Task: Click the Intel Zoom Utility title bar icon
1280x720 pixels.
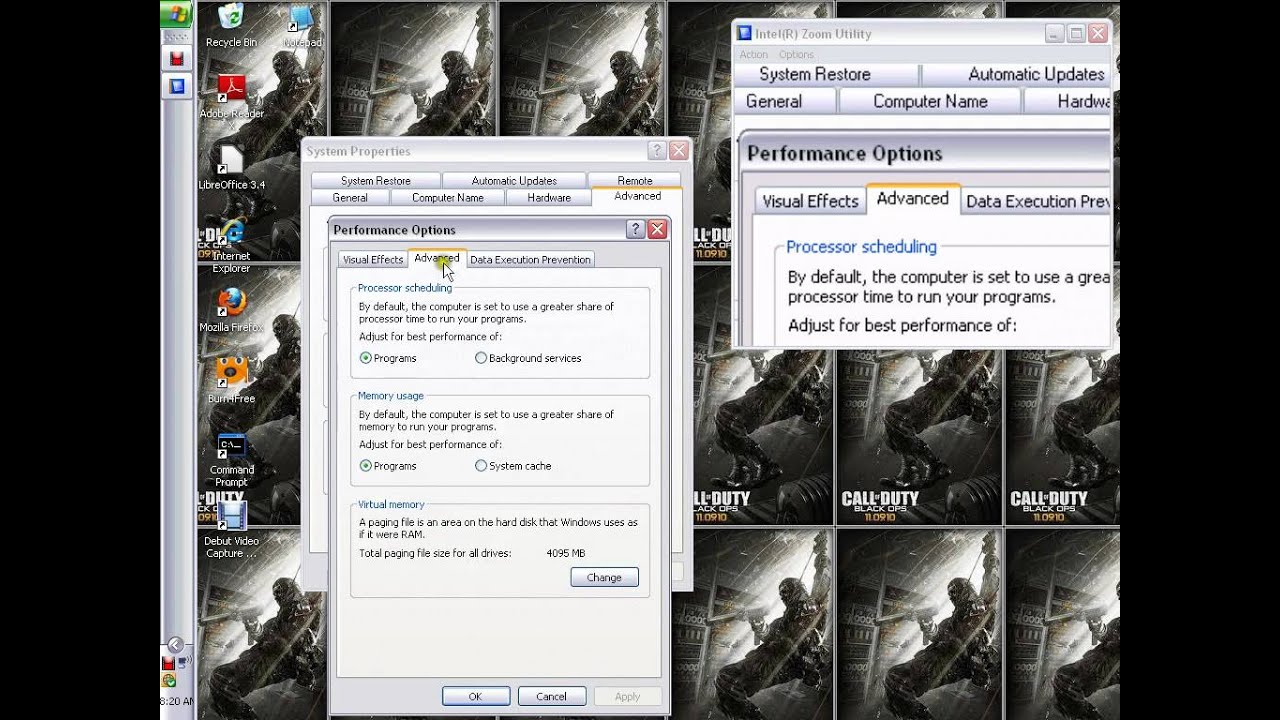Action: (x=744, y=34)
